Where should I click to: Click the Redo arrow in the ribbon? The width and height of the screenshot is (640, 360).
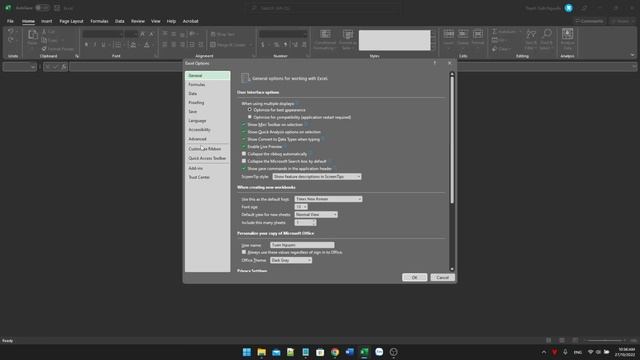click(x=11, y=40)
